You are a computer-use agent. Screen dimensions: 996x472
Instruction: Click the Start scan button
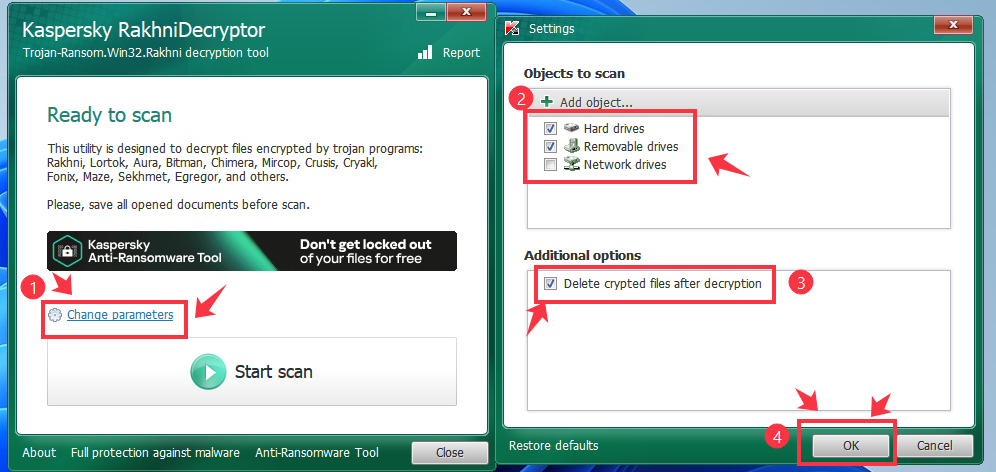click(252, 372)
